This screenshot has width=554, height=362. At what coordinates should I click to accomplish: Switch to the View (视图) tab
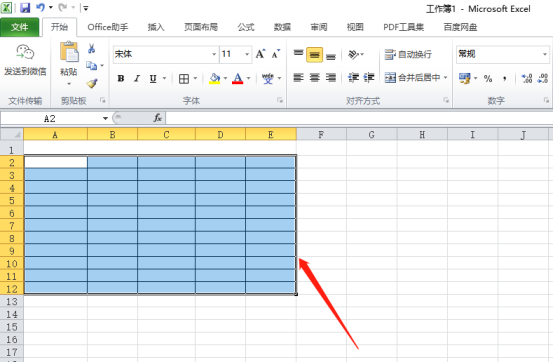click(x=355, y=27)
